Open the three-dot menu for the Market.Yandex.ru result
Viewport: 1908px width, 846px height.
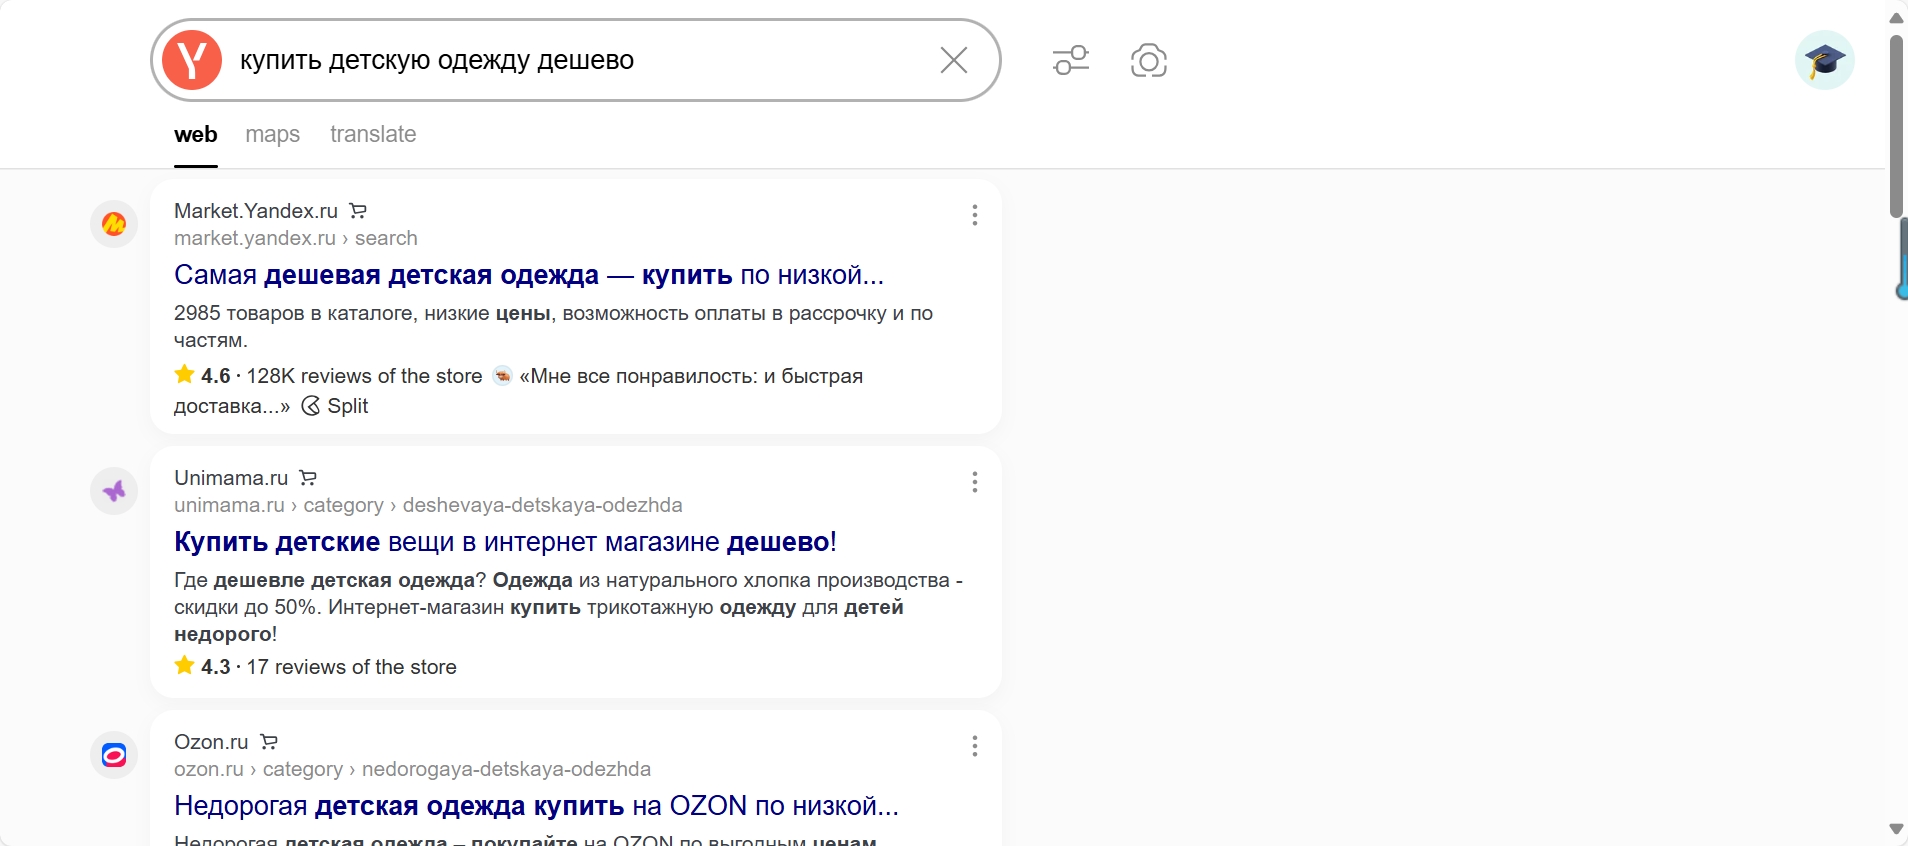tap(975, 215)
